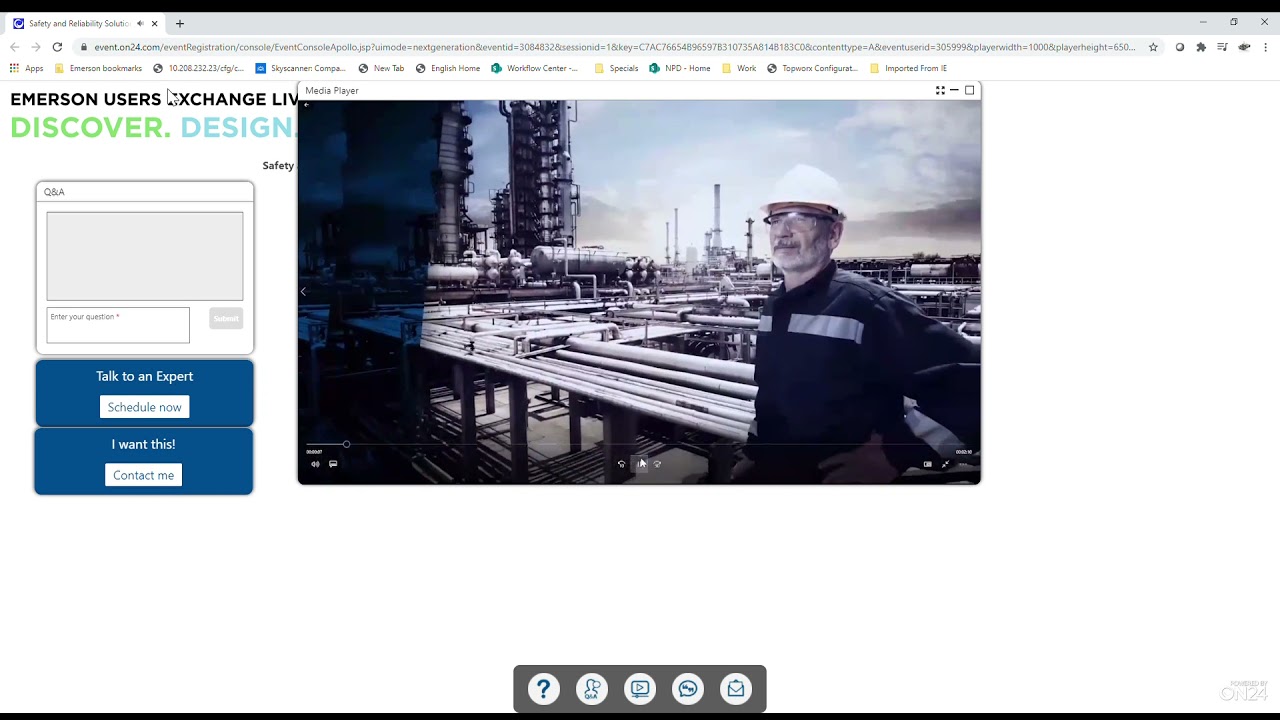This screenshot has width=1280, height=720.
Task: Open Workflow Center bookmark
Action: pyautogui.click(x=535, y=68)
